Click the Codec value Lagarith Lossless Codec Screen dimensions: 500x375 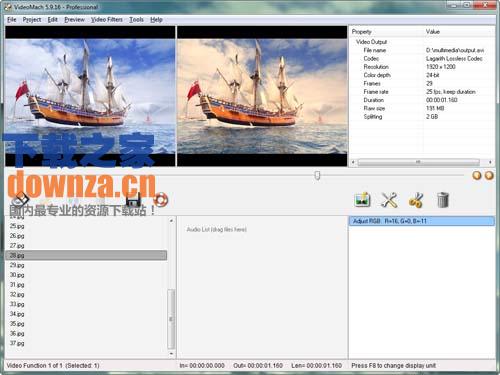point(454,59)
